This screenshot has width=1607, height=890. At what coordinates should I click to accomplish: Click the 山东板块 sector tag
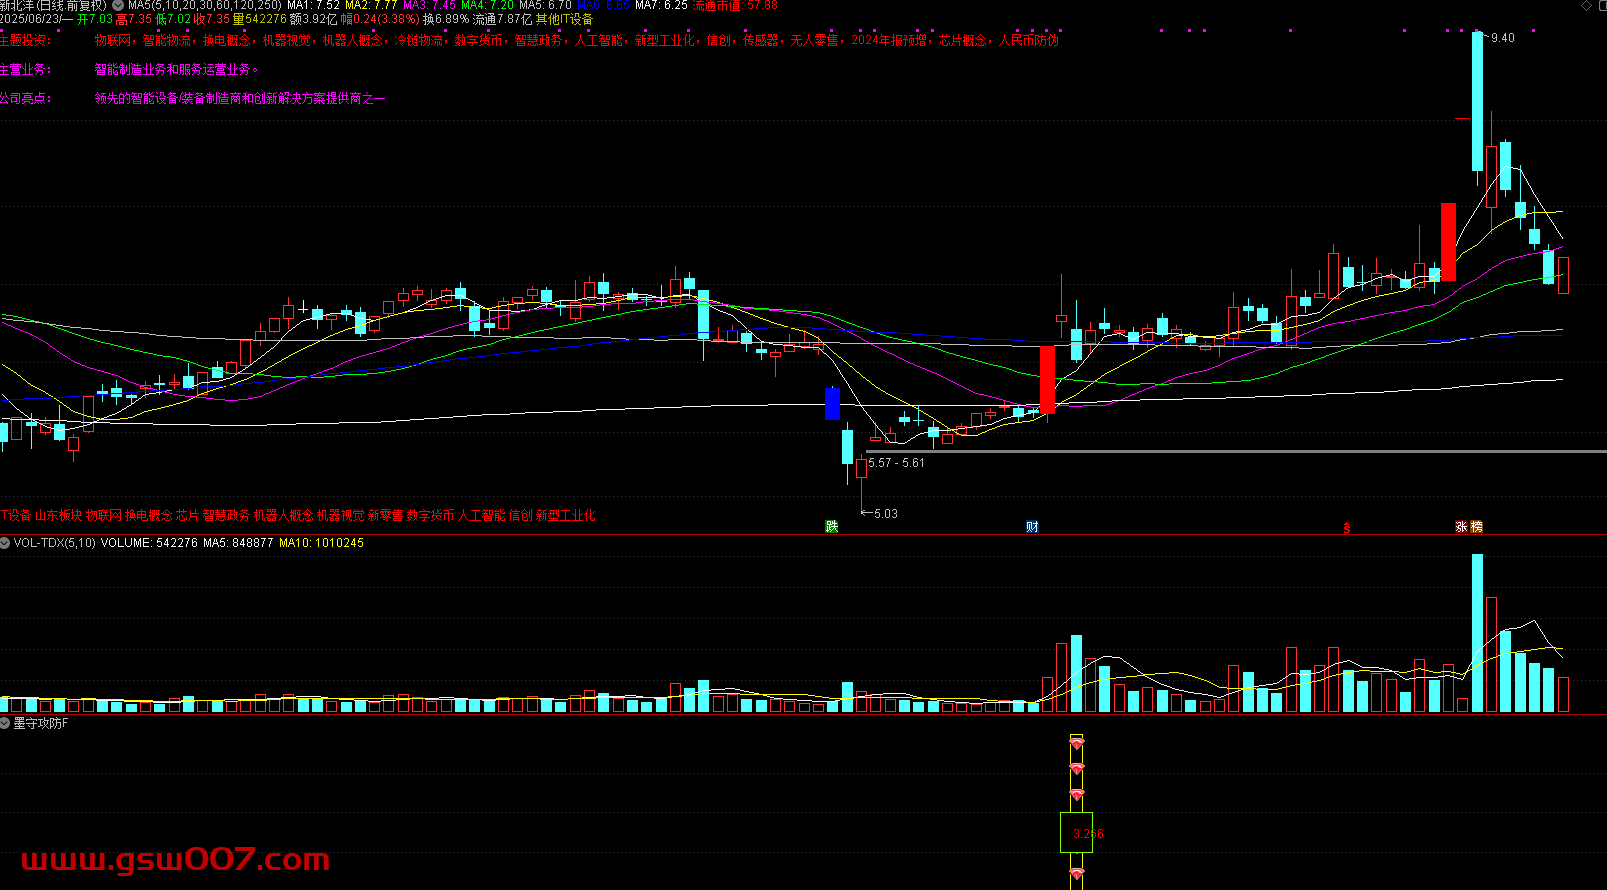pos(58,516)
